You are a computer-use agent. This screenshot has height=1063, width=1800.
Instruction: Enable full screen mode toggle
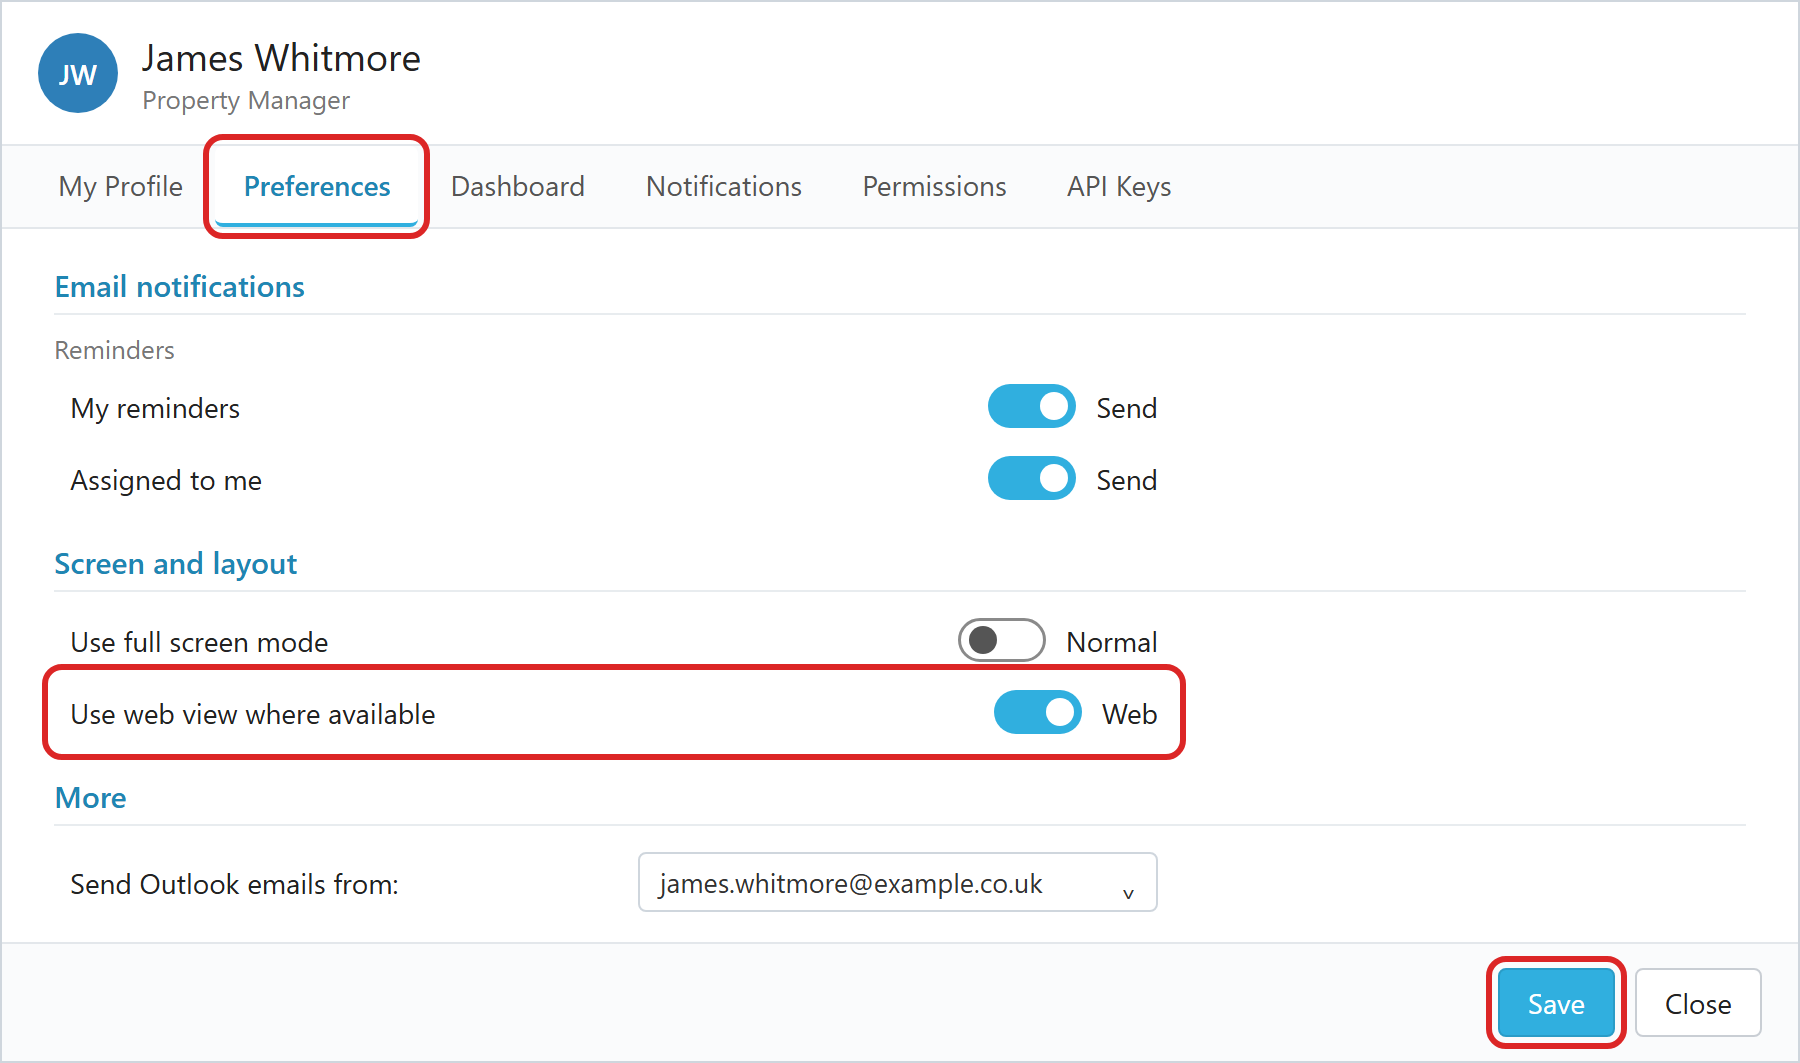click(1002, 640)
